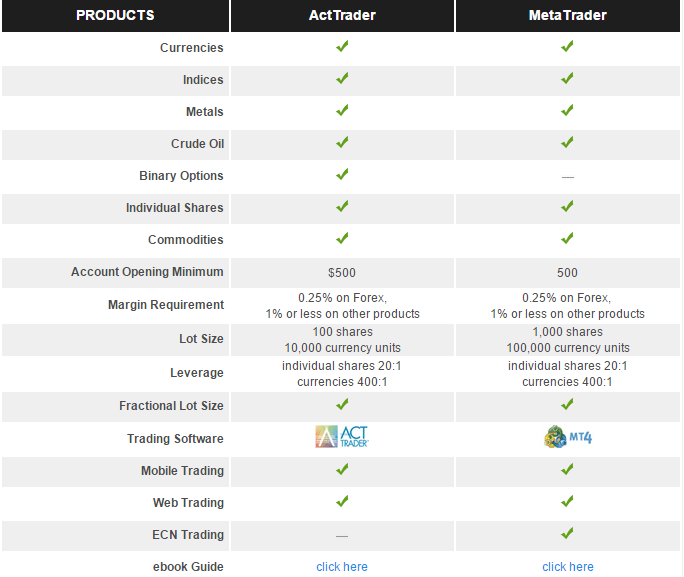Viewport: 684px width, 577px height.
Task: Click MetaTrader checkmark in Fractional Lot Size row
Action: click(567, 404)
